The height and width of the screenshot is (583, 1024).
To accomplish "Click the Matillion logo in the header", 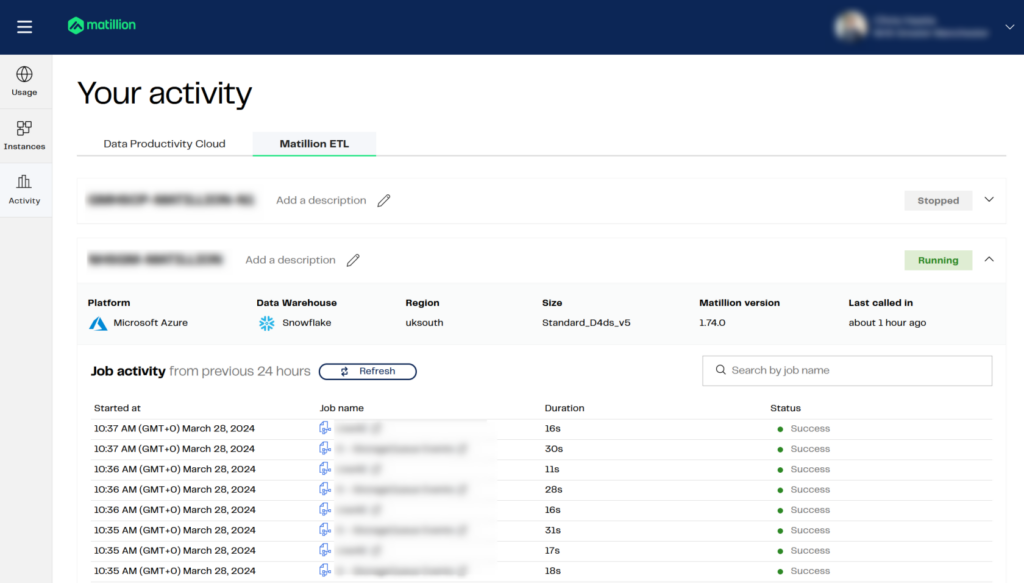I will [101, 24].
